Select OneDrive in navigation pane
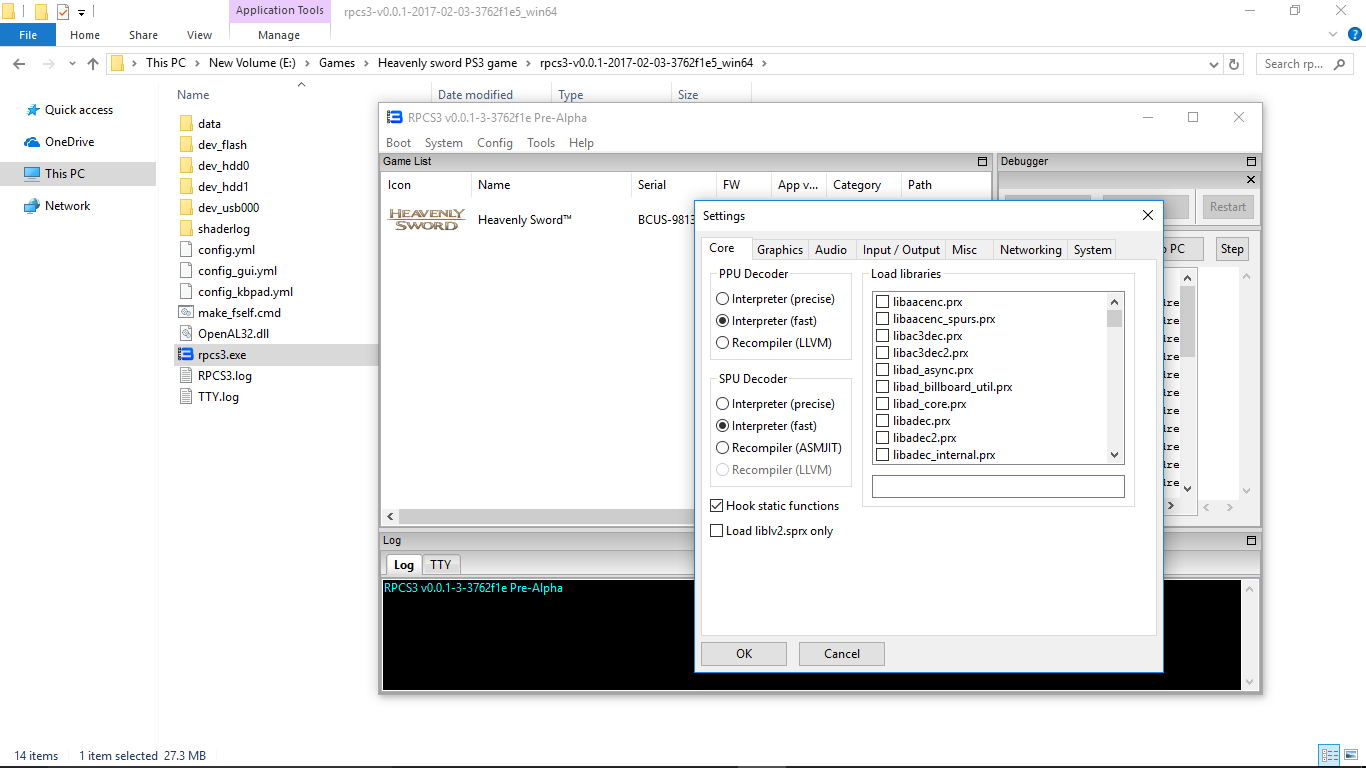This screenshot has height=768, width=1366. point(69,142)
